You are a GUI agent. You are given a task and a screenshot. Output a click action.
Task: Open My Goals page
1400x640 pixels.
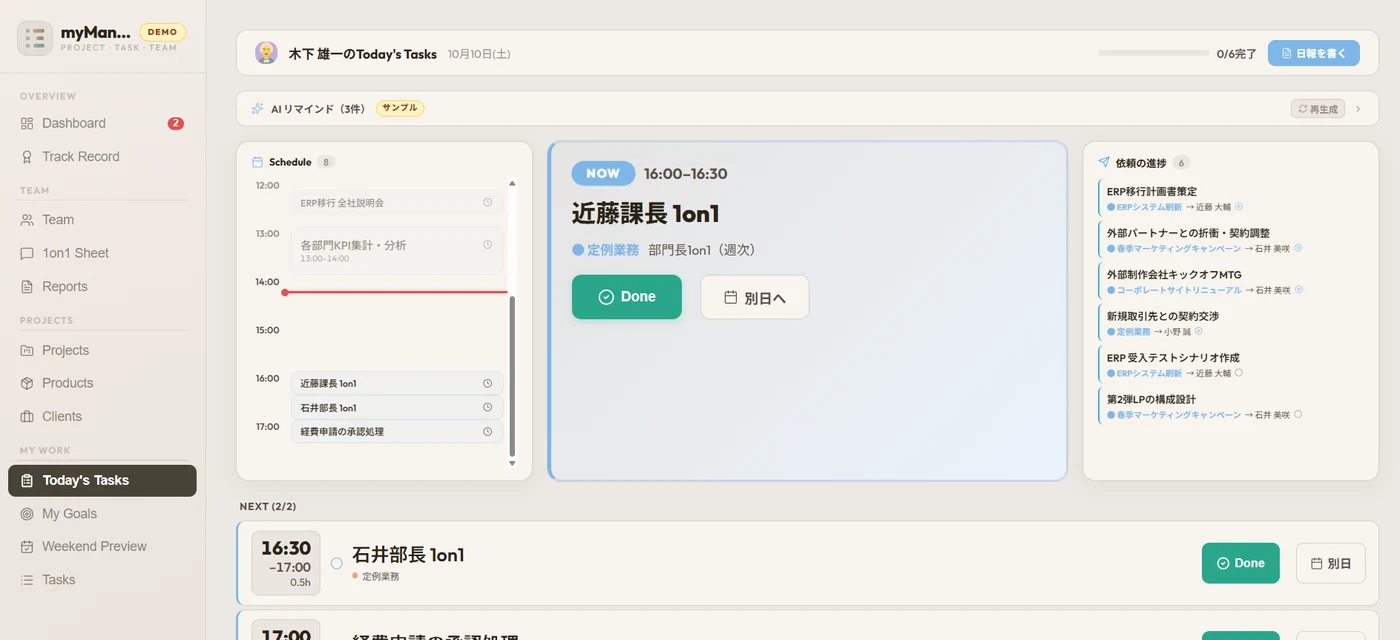(102, 514)
